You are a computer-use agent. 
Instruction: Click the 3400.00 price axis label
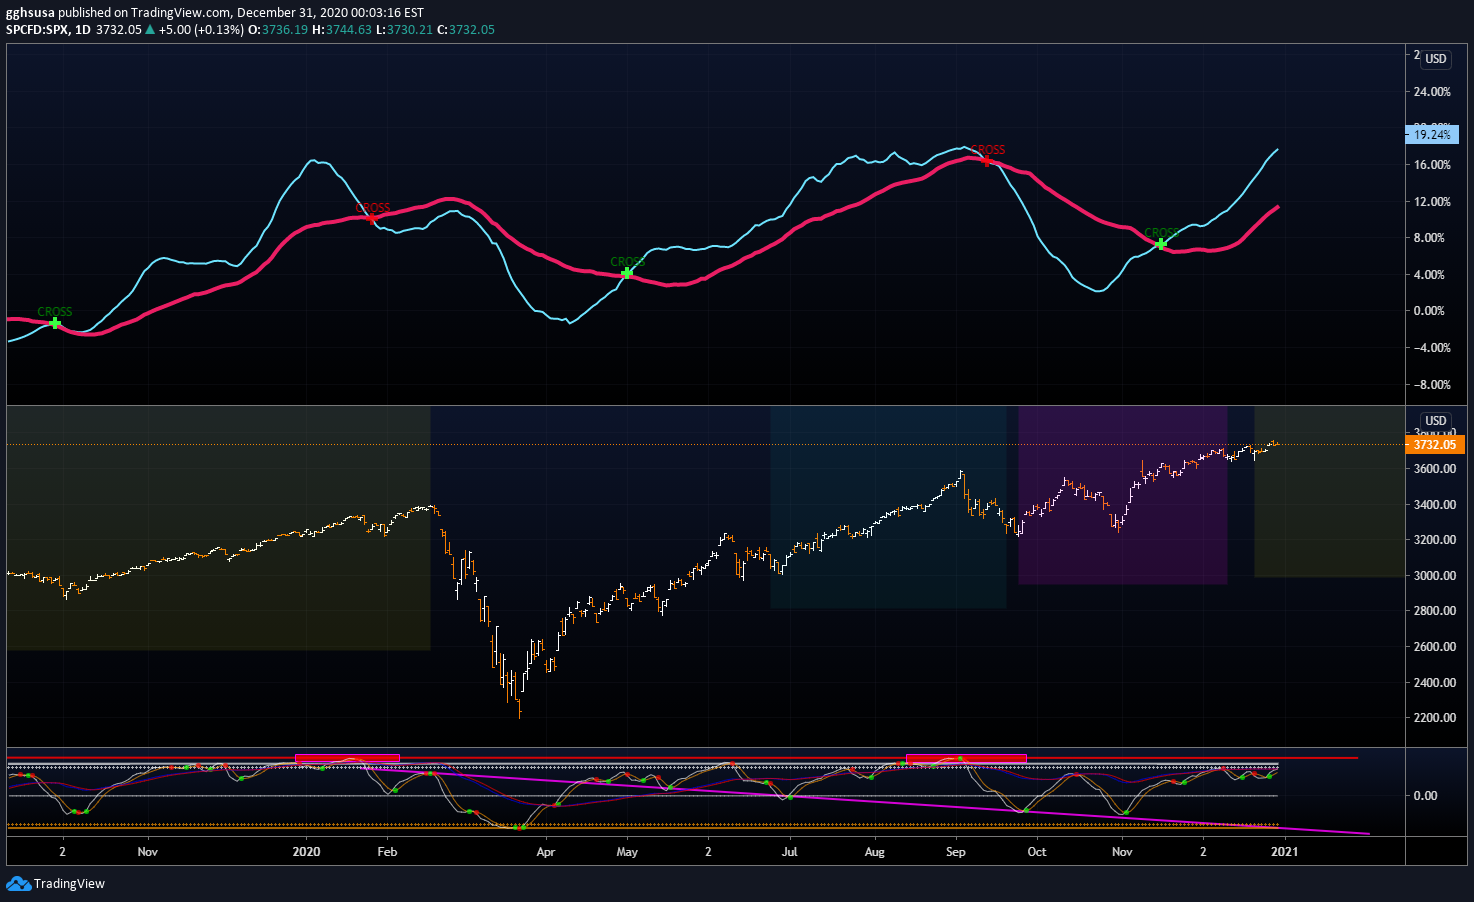[1435, 504]
